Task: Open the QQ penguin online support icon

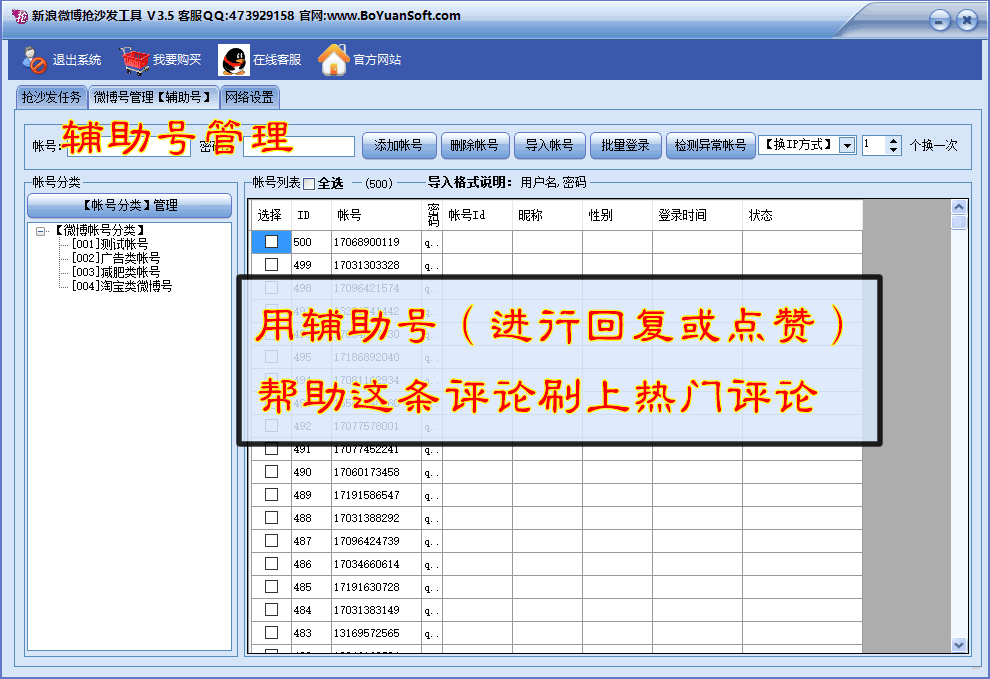Action: pos(234,60)
